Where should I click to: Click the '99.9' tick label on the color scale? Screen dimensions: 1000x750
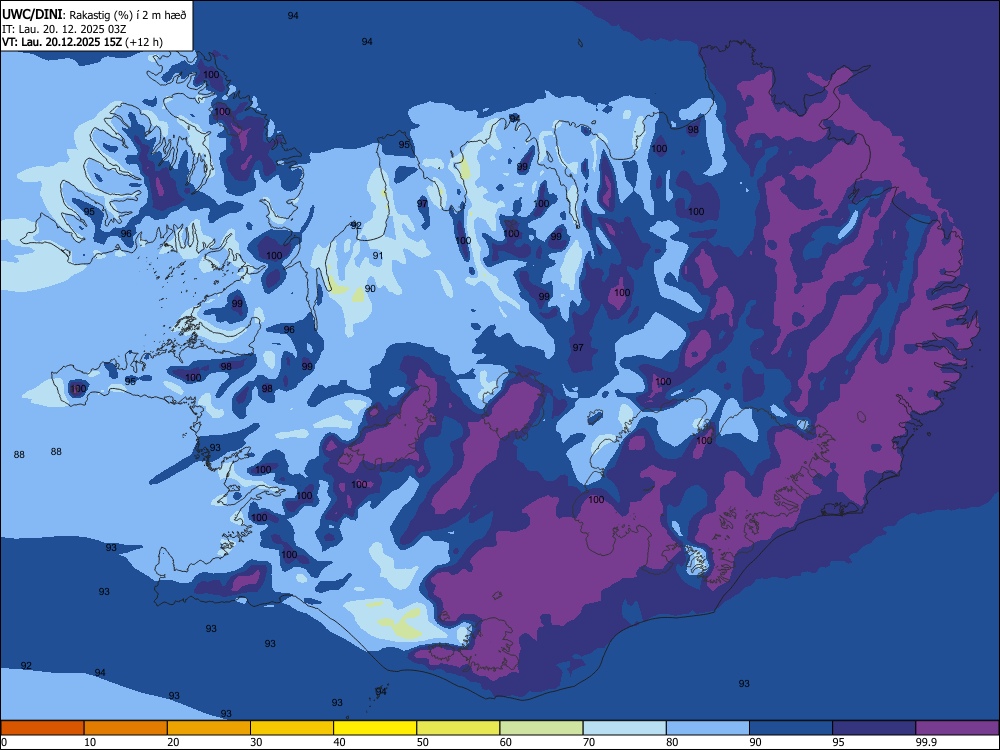coord(925,742)
